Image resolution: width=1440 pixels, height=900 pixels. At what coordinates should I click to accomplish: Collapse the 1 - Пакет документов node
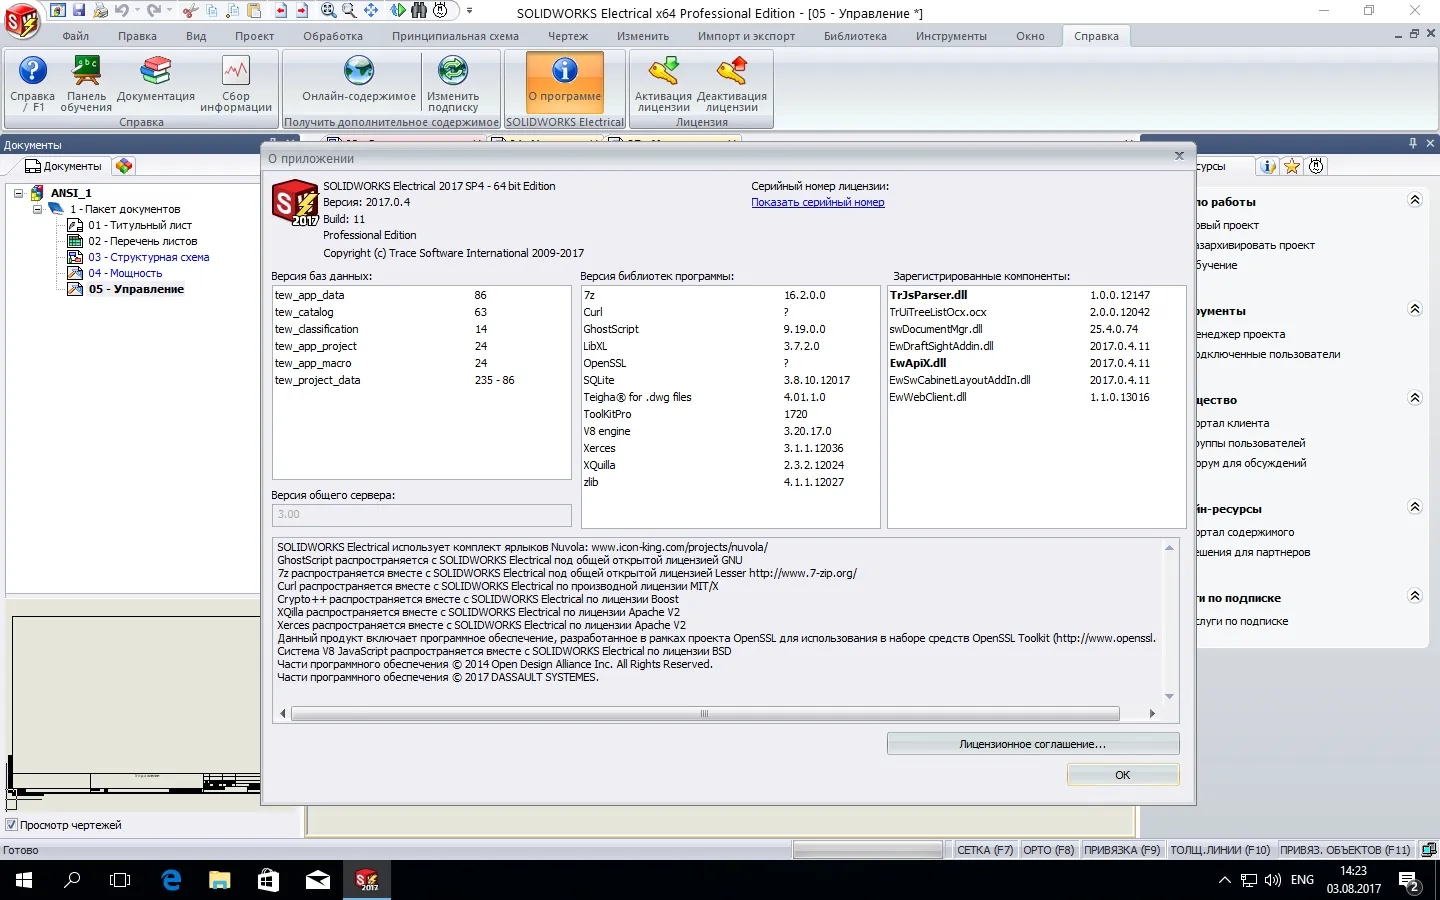38,209
